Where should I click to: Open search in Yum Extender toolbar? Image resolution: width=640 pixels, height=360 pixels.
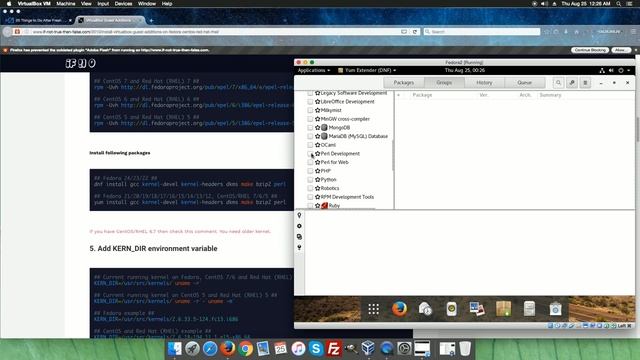(x=558, y=83)
